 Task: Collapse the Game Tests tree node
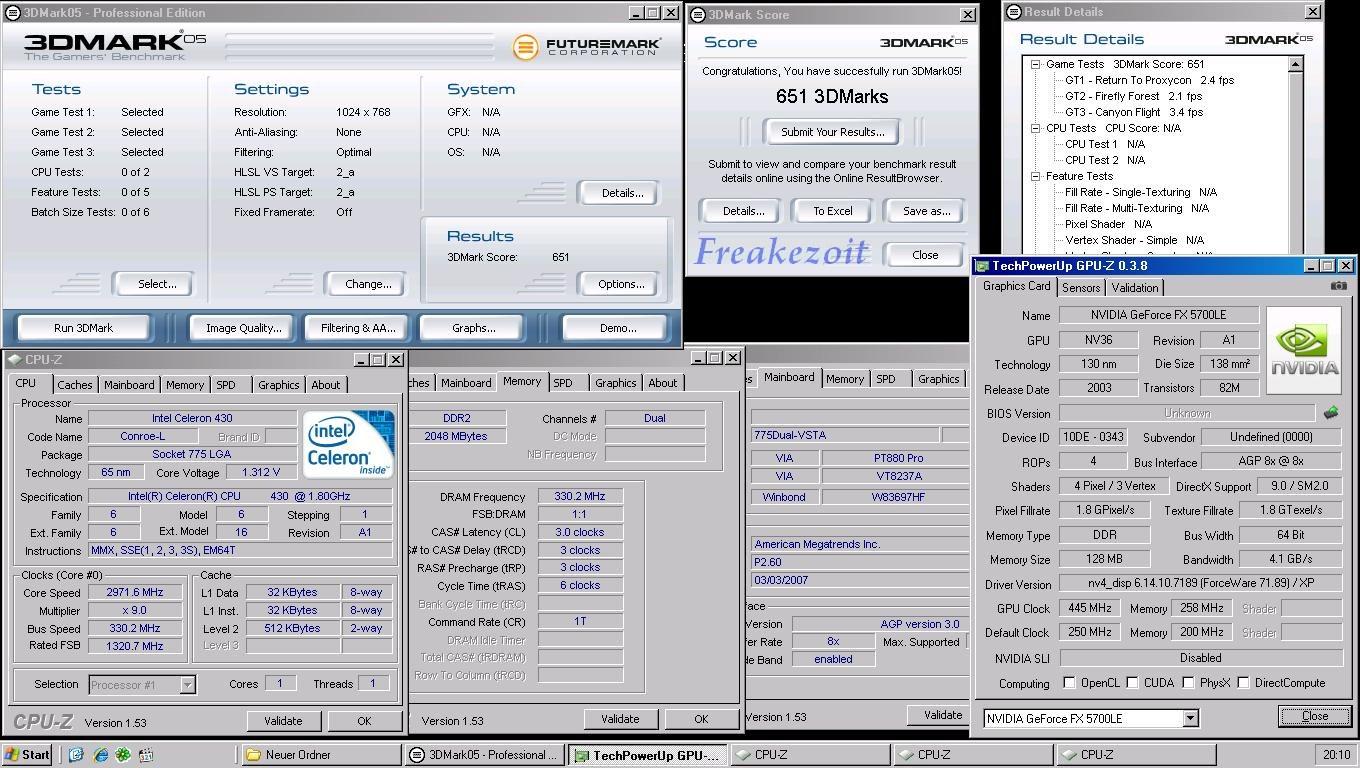1037,64
